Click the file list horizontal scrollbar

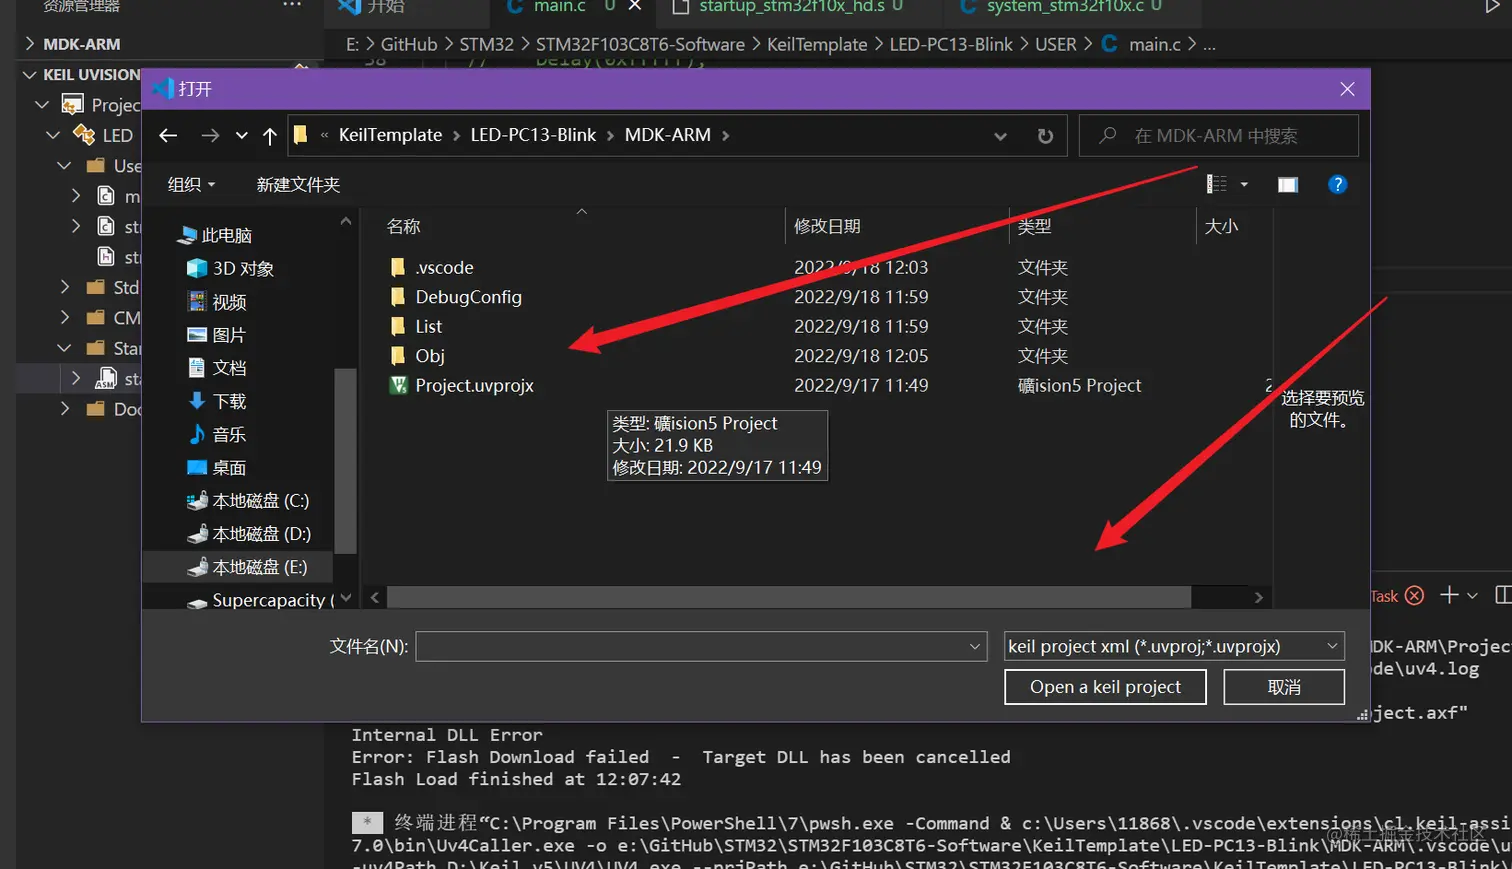point(789,597)
